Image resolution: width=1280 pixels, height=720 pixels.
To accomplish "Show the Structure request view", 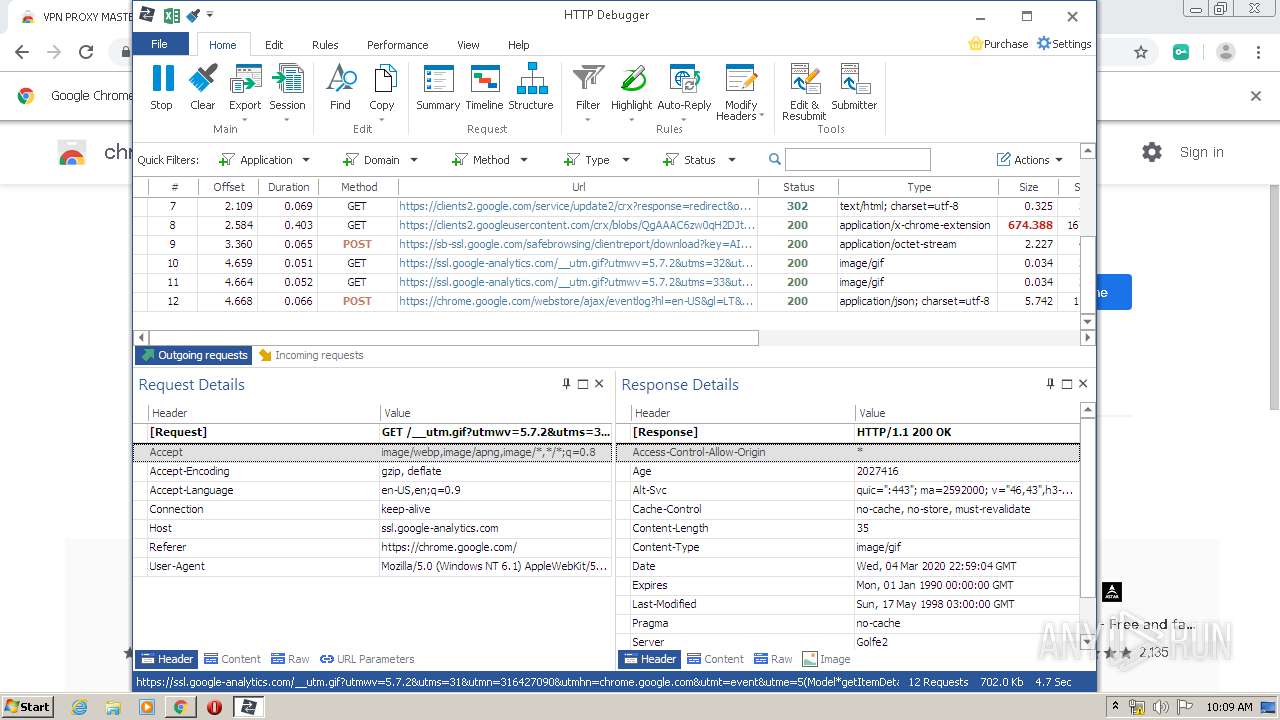I will coord(531,87).
